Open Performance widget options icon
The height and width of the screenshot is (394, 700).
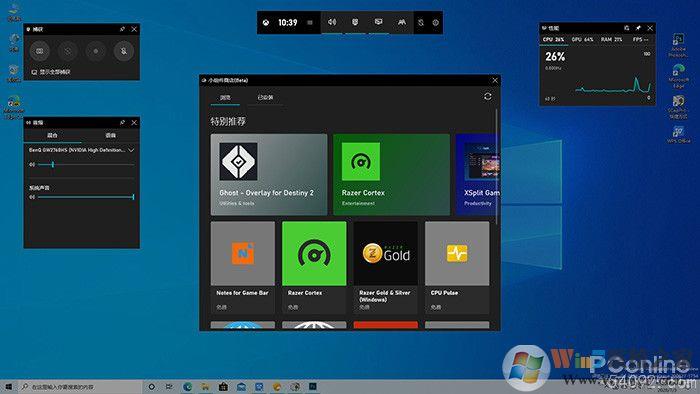pyautogui.click(x=627, y=28)
